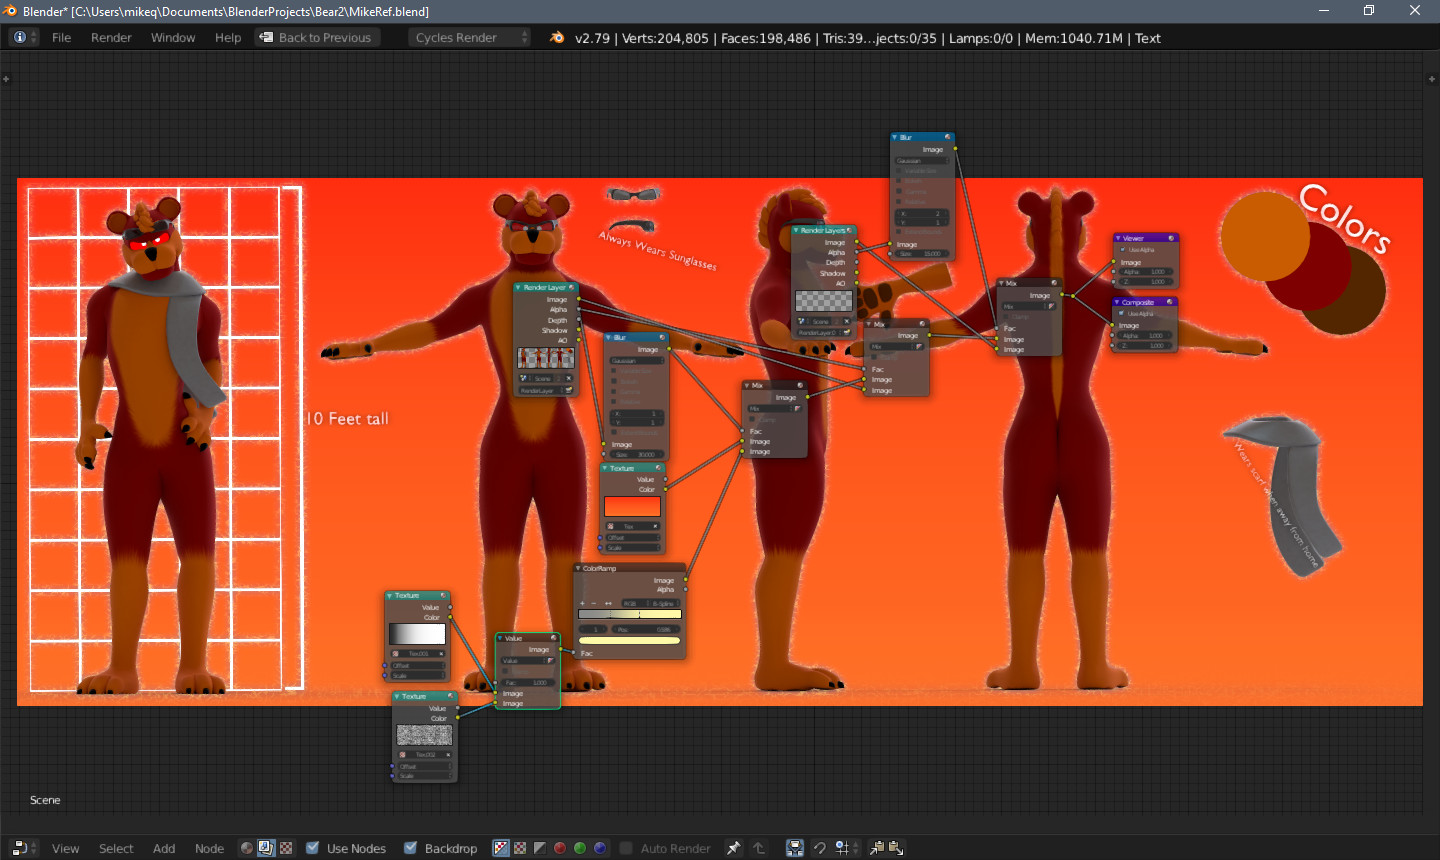Select Red backdrop channel
The image size is (1440, 860).
click(x=560, y=848)
